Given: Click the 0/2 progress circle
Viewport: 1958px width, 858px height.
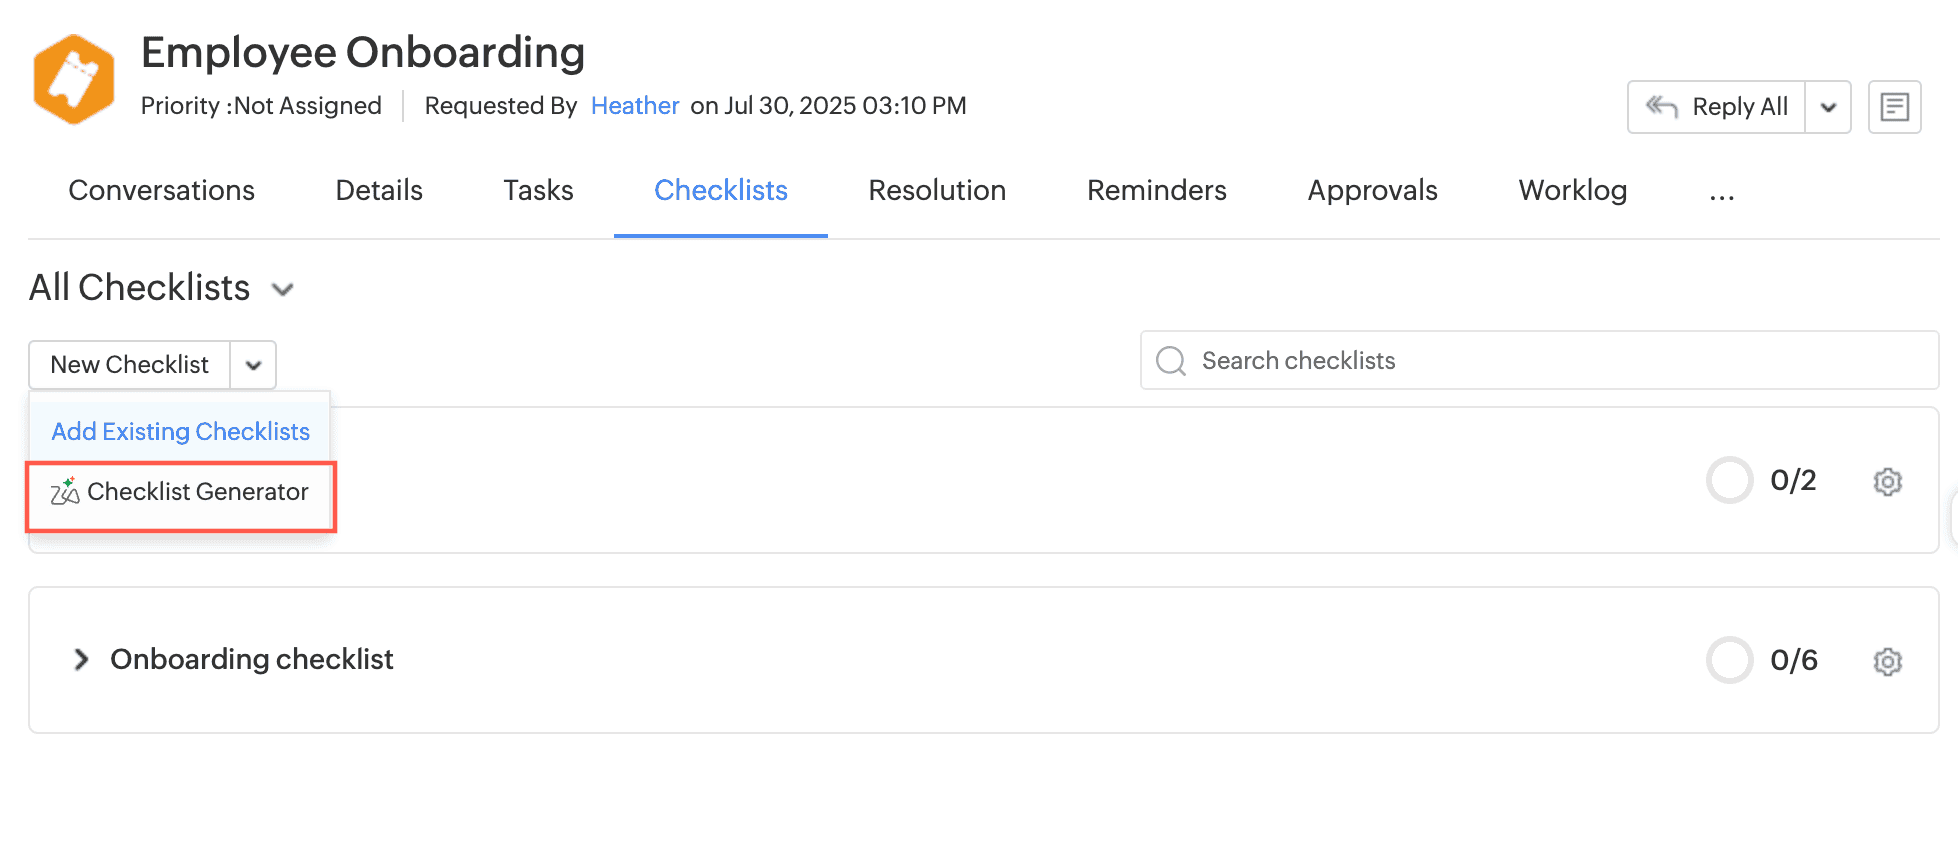Looking at the screenshot, I should coord(1729,481).
